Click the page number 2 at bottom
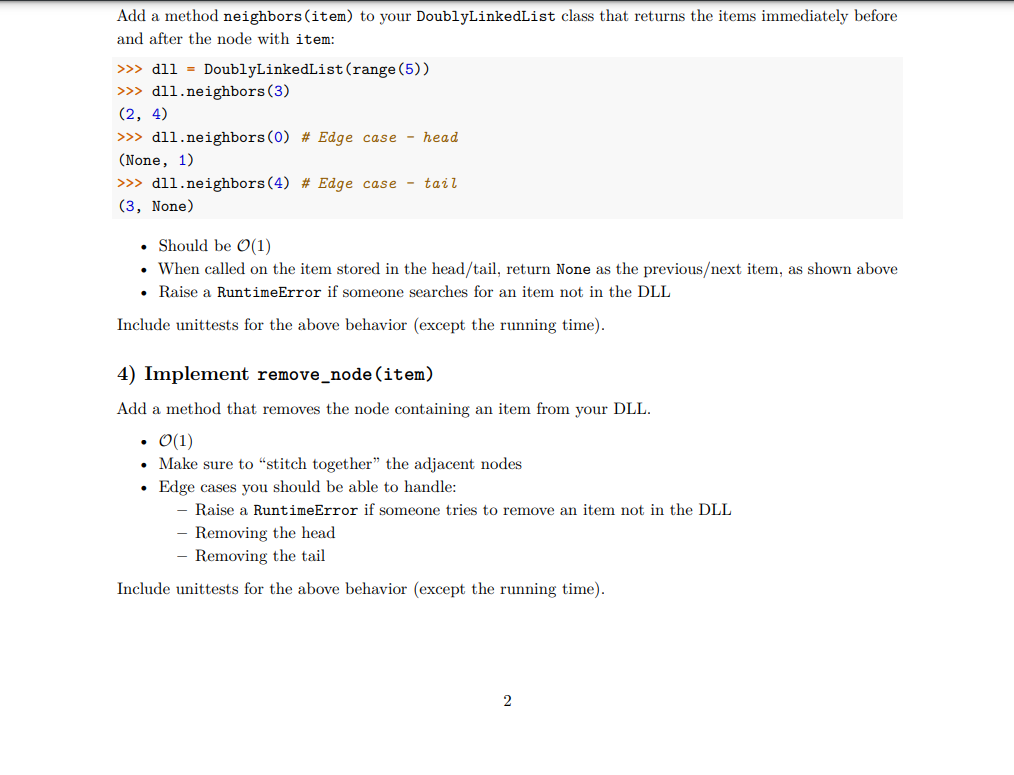Image resolution: width=1014 pixels, height=775 pixels. [507, 701]
